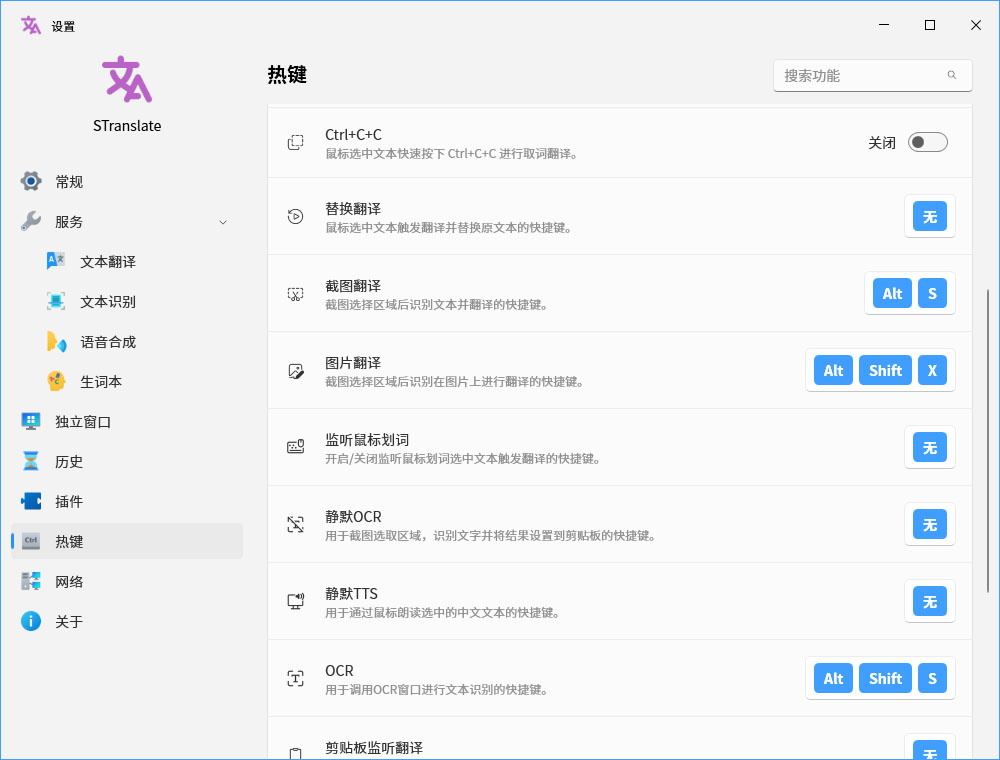
Task: Click the 截图翻译 scissors icon
Action: 295,294
